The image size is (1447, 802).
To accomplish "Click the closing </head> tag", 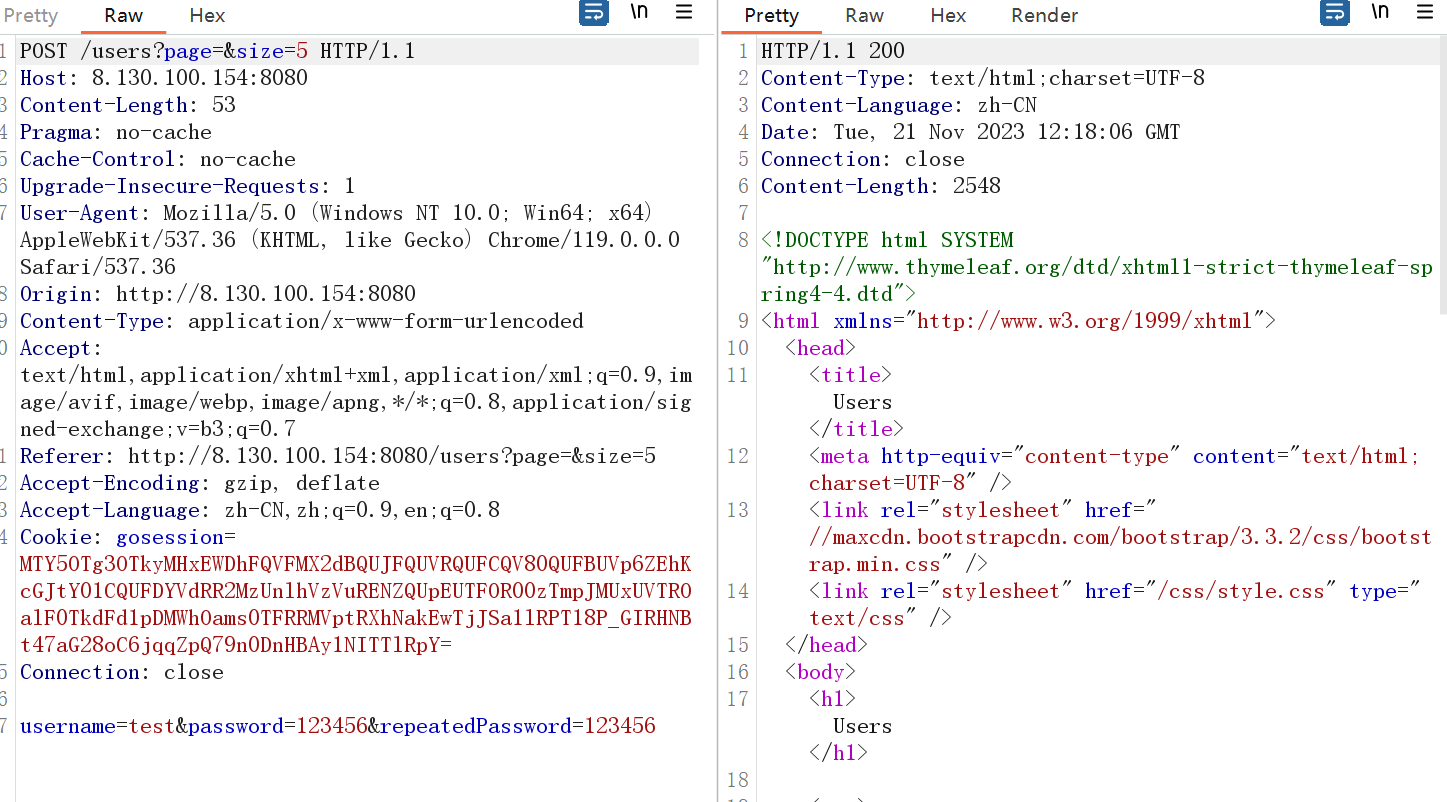I will pos(827,645).
